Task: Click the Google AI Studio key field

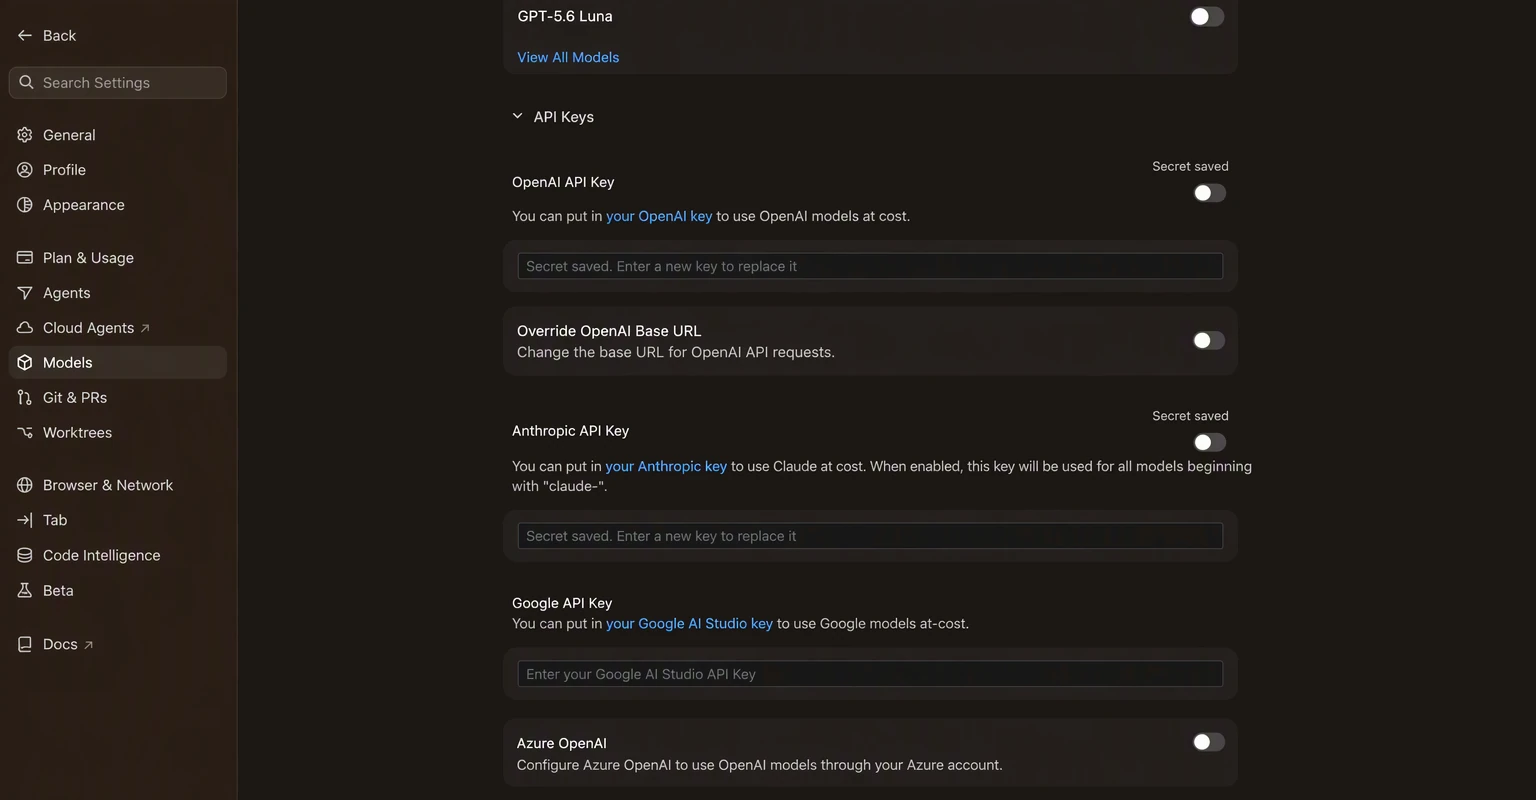Action: point(870,674)
